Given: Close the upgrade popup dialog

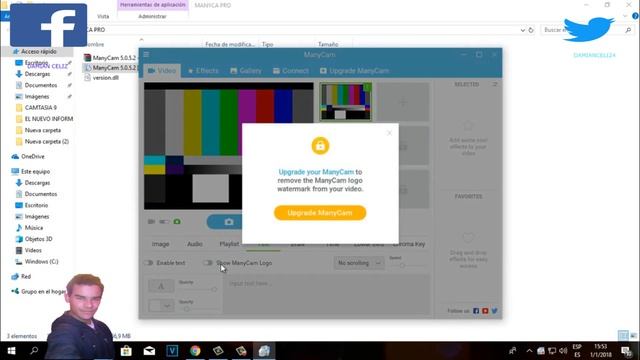Looking at the screenshot, I should 389,133.
